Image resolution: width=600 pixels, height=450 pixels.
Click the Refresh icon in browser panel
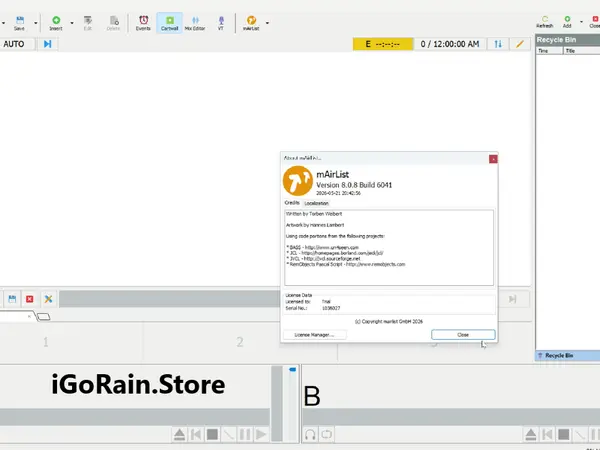545,22
